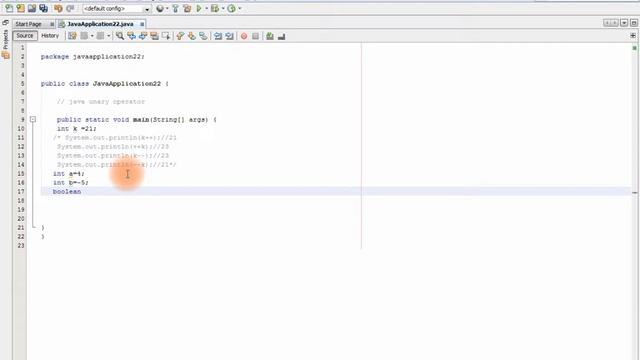Click the Save All icon
This screenshot has height=360, width=640.
click(43, 9)
